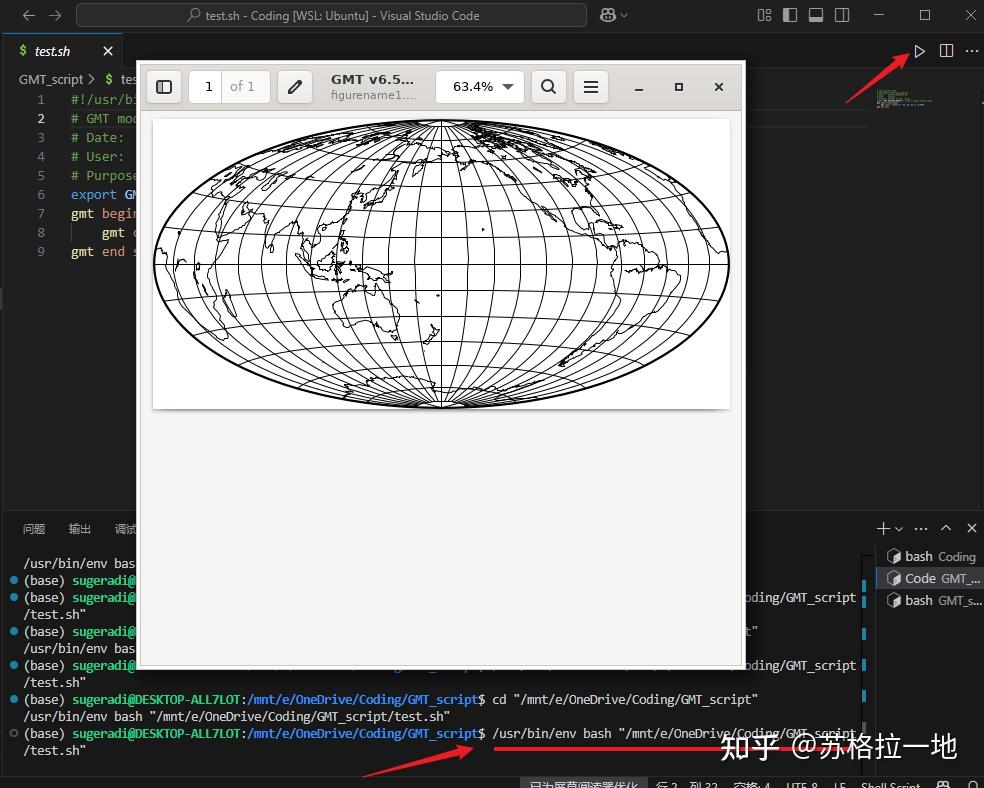Toggle the side pane in the PDF viewer
The image size is (984, 788).
[x=164, y=87]
